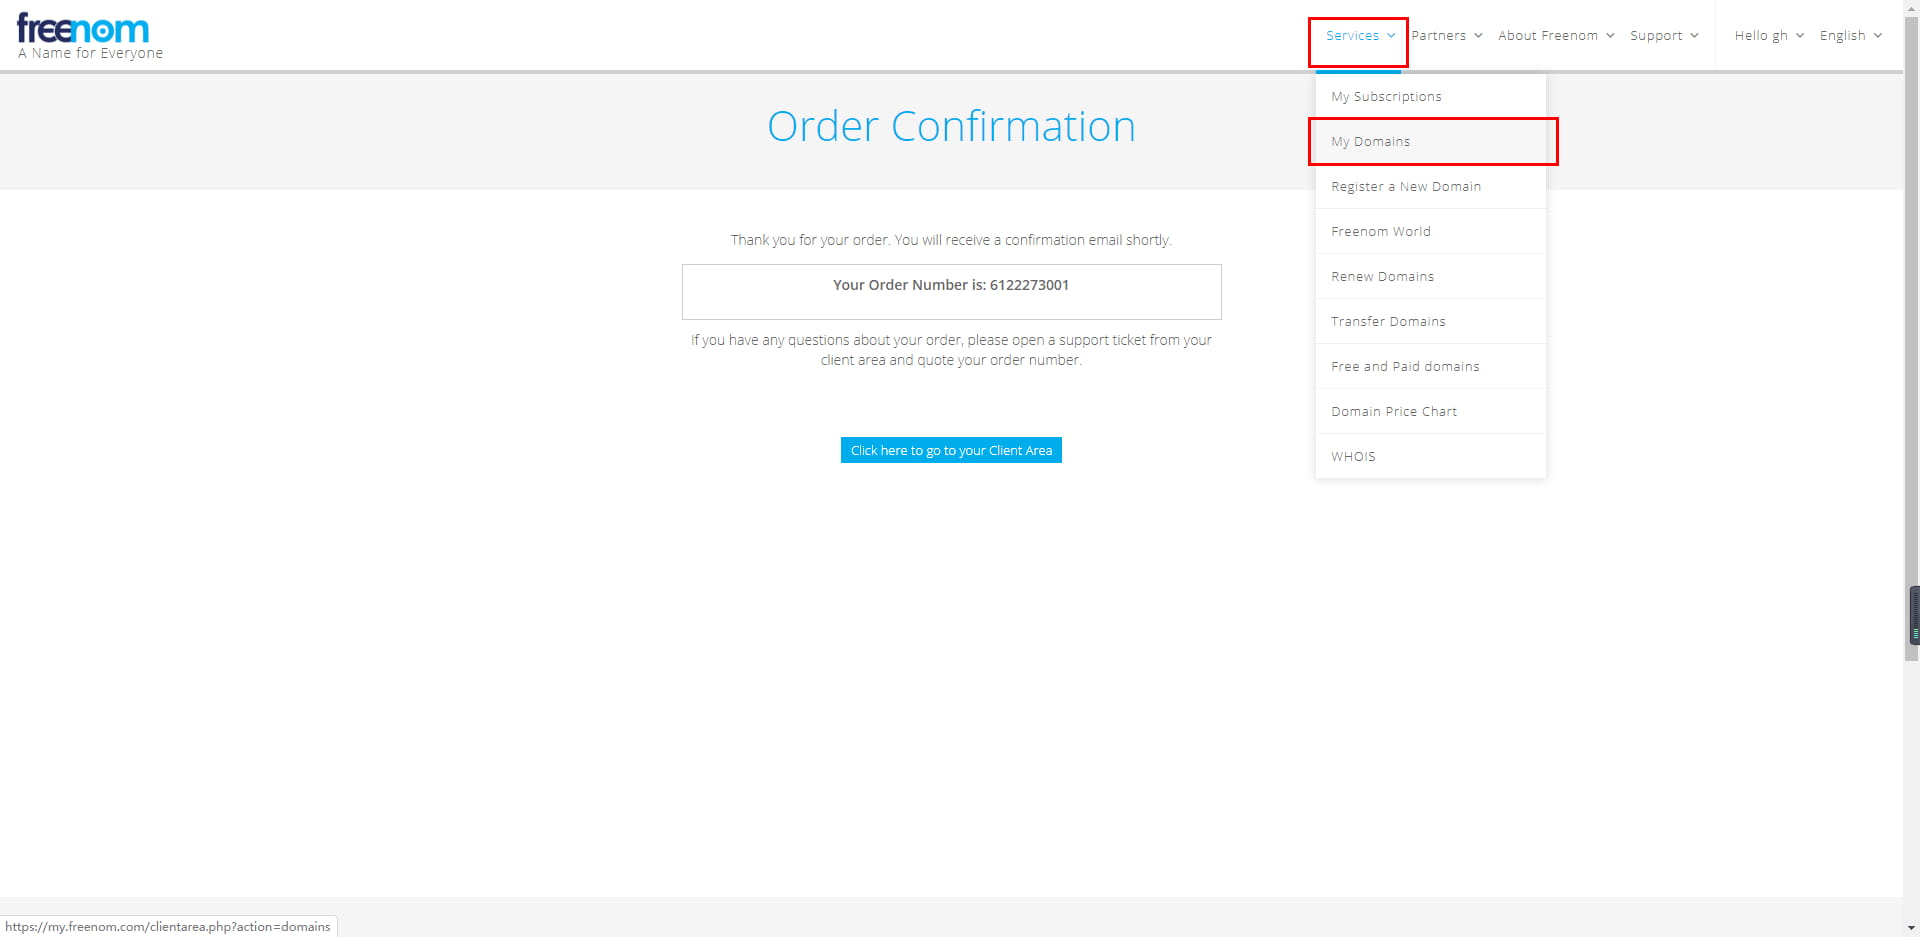This screenshot has height=937, width=1920.
Task: Select Free and Paid domains
Action: [1405, 367]
